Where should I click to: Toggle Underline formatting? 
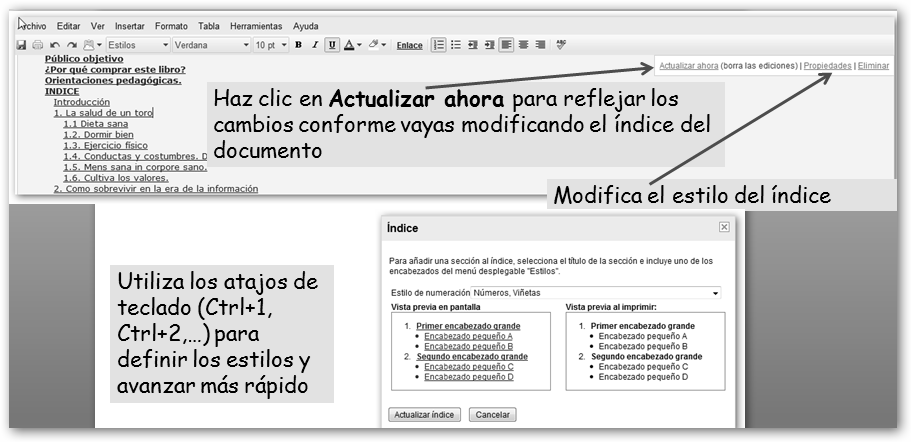[331, 45]
